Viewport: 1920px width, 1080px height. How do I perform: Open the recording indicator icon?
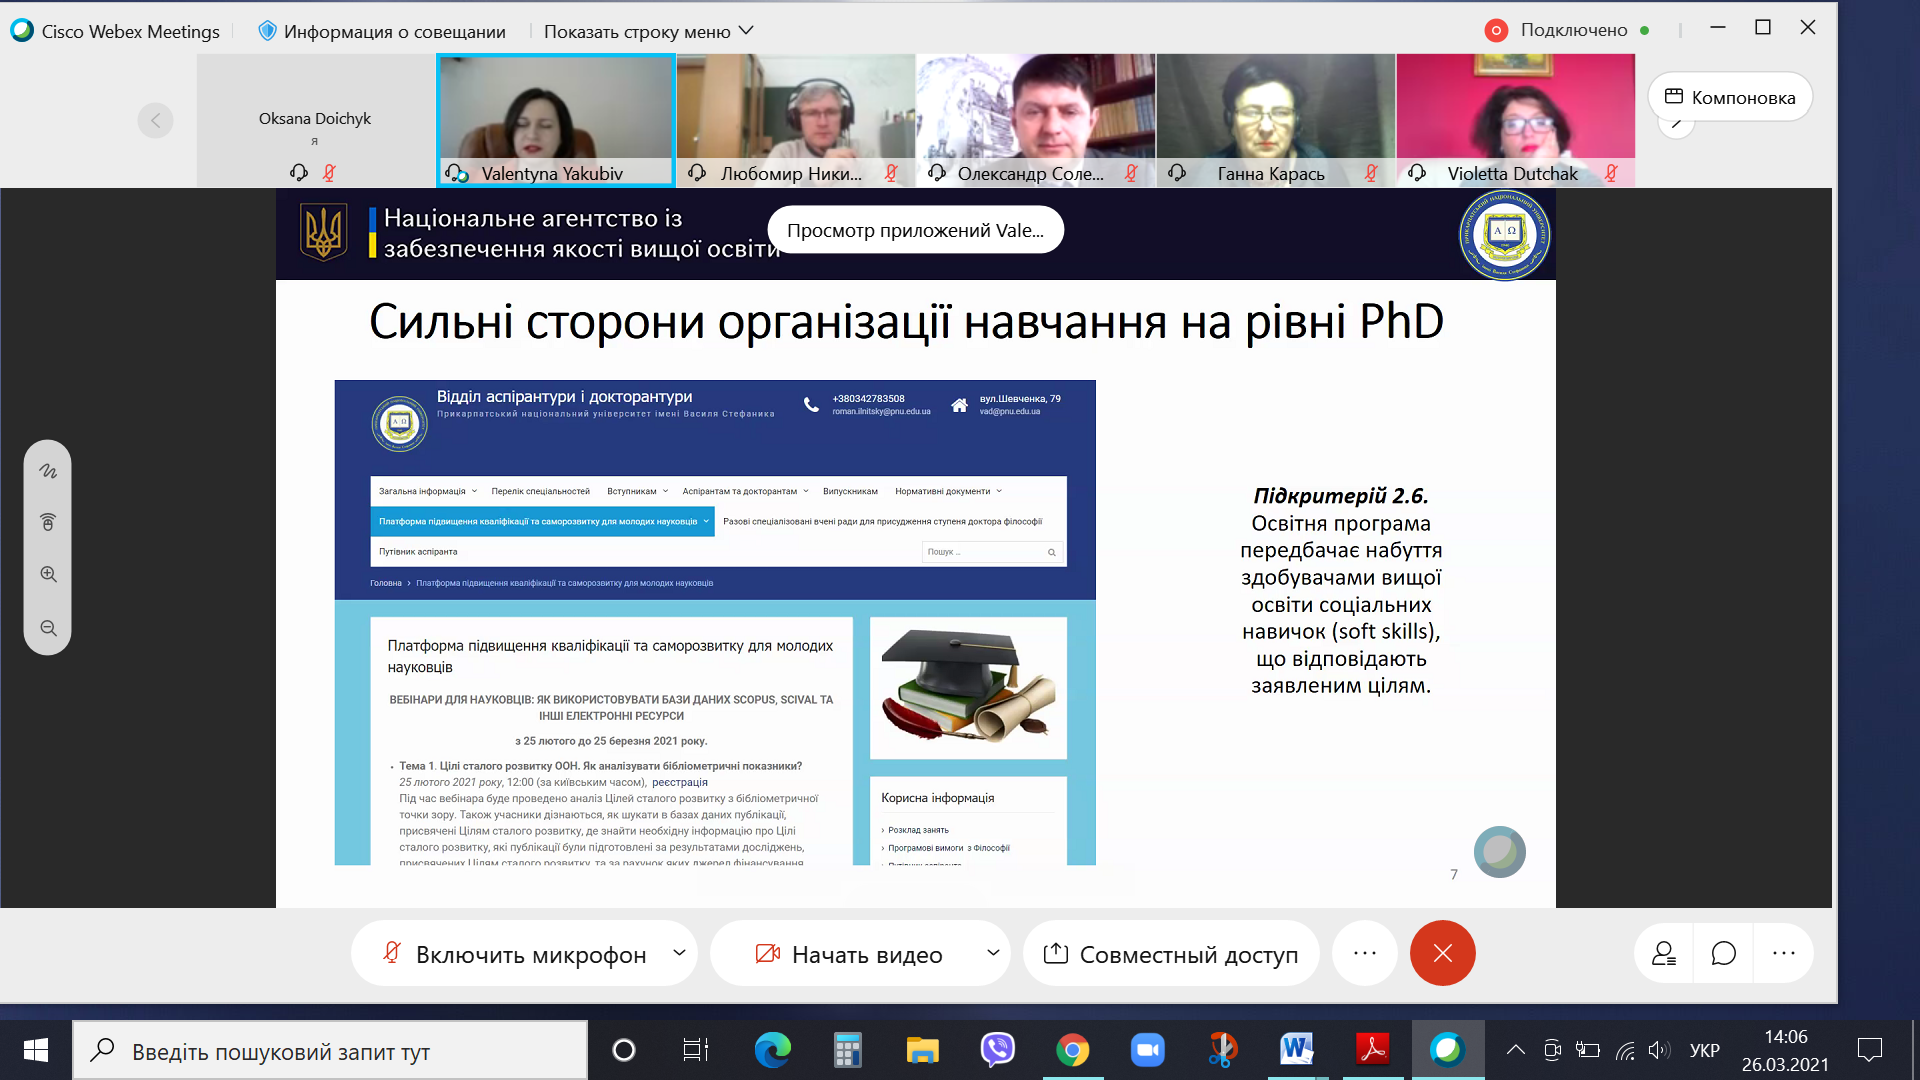pos(1496,30)
